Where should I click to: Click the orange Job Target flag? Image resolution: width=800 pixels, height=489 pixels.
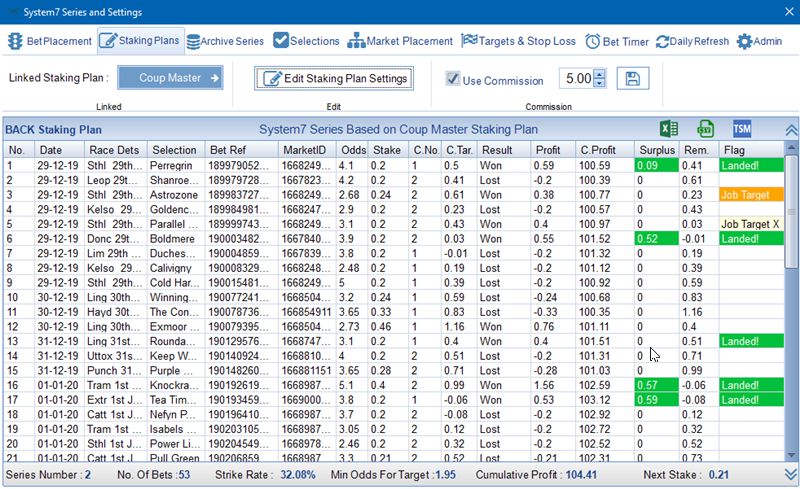(751, 194)
